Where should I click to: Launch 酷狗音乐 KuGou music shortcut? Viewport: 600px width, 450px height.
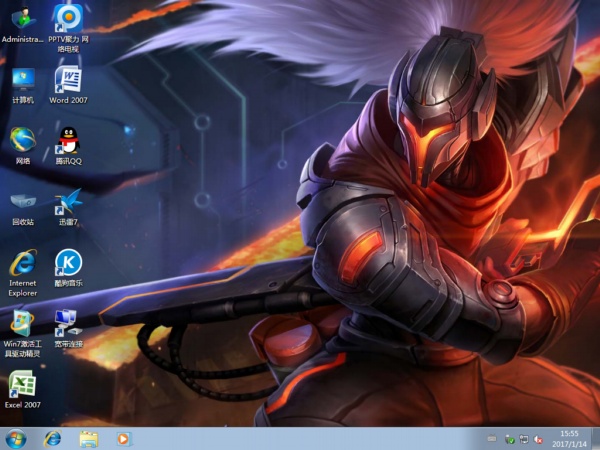(68, 268)
